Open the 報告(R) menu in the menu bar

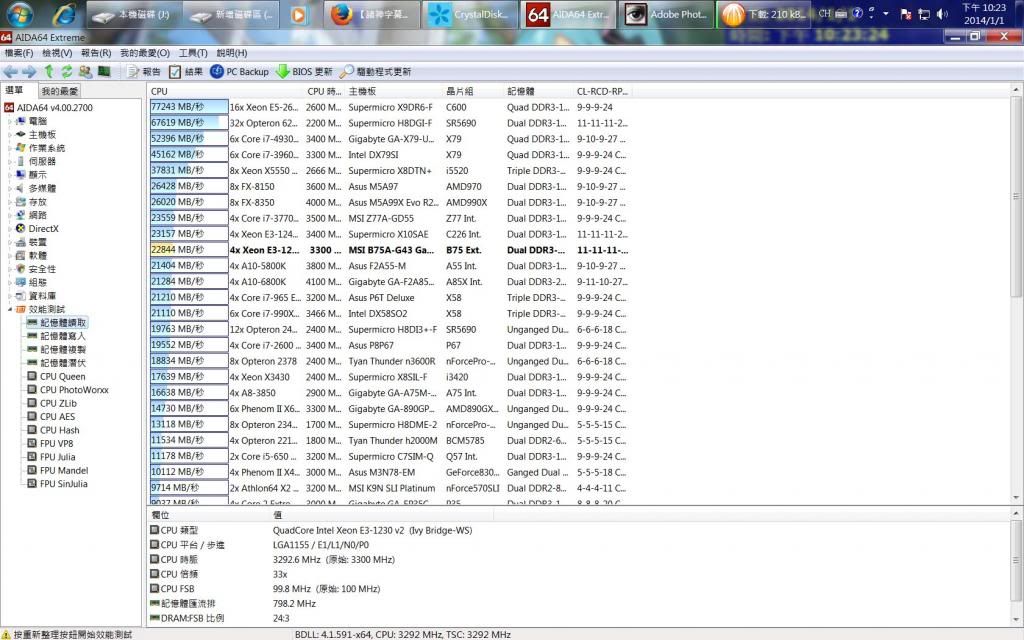[96, 53]
